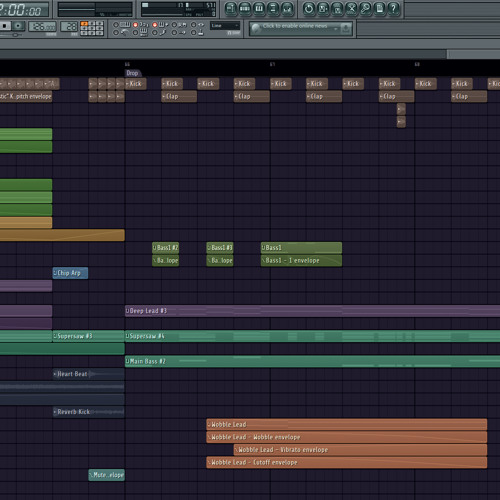Screen dimensions: 500x500
Task: Select 'Wobble Lead - Wobble envelope' clip
Action: [347, 437]
